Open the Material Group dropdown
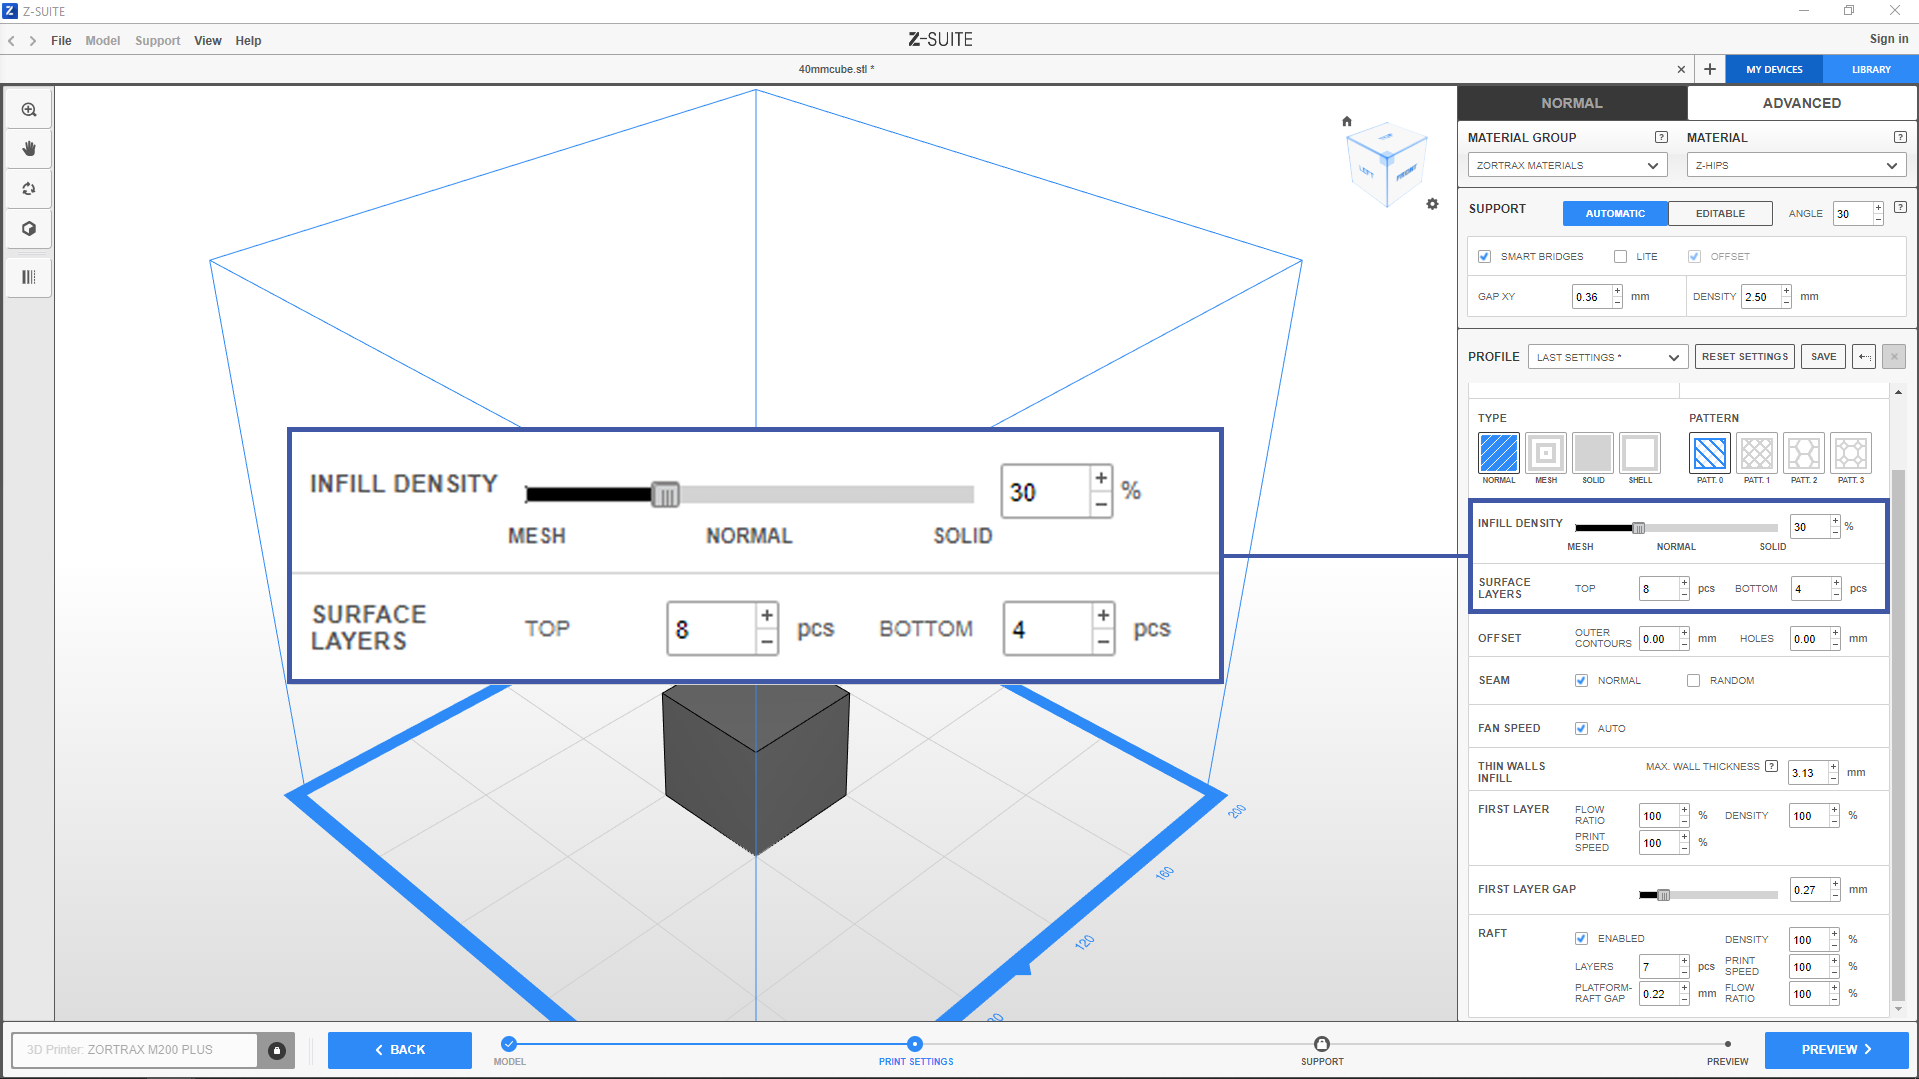 [1566, 166]
